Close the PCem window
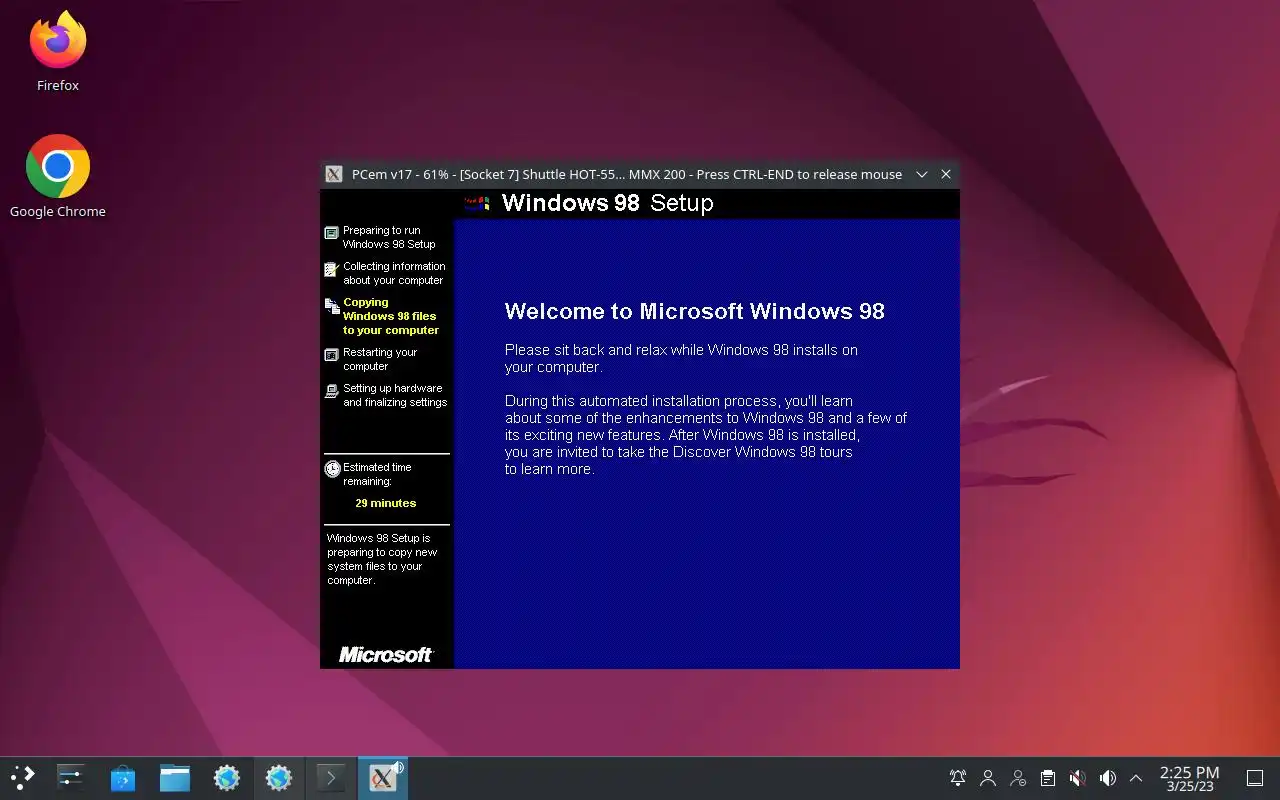This screenshot has height=800, width=1280. coord(946,174)
